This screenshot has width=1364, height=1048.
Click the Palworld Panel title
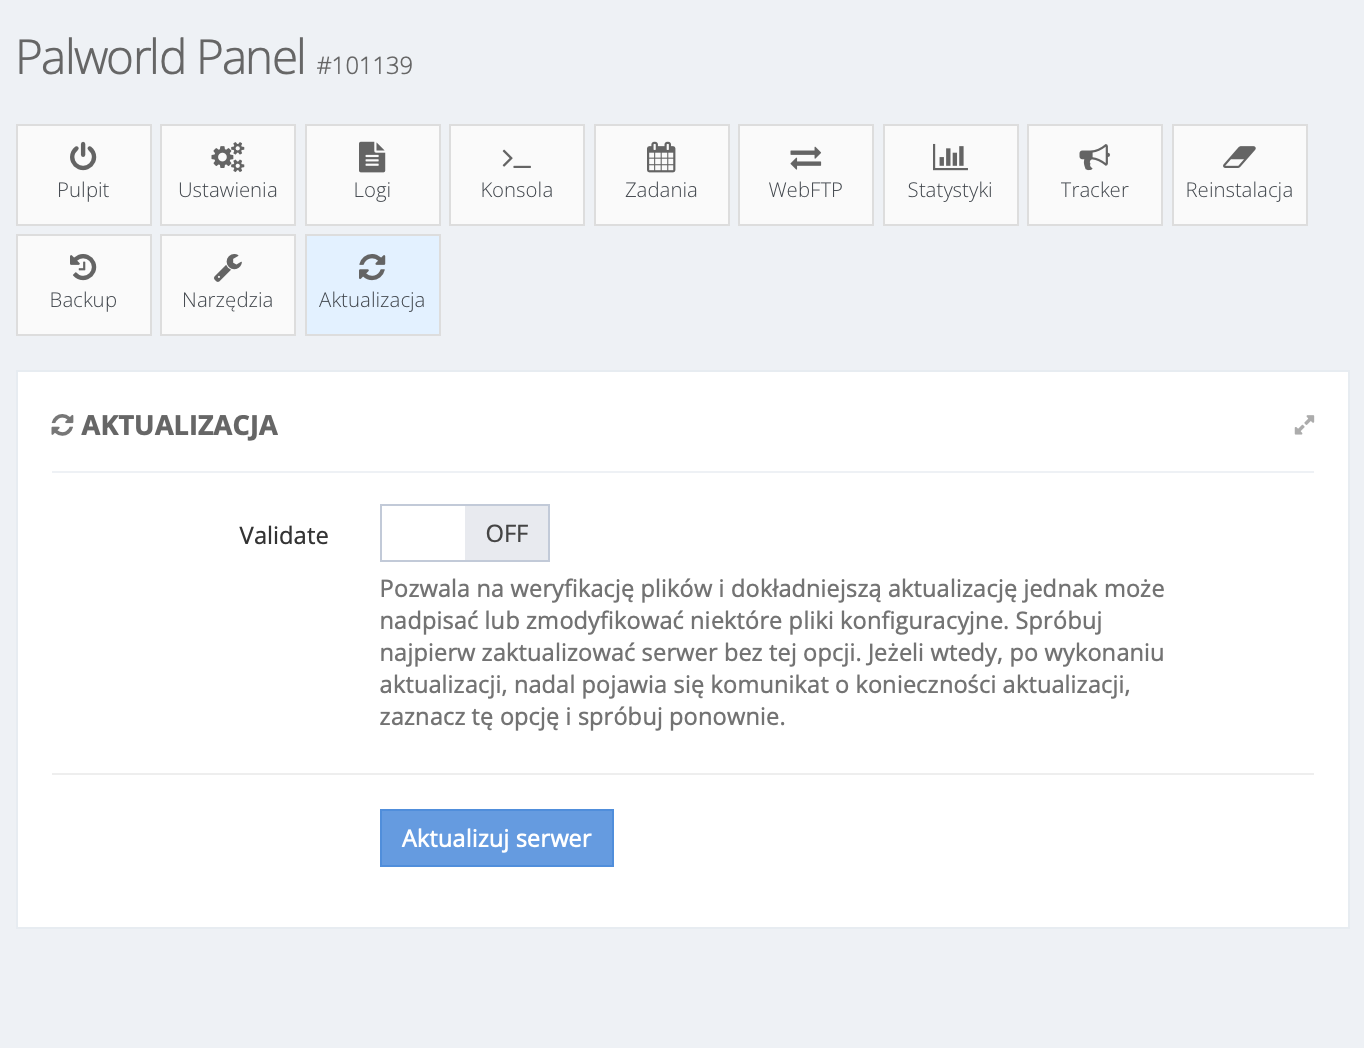(x=161, y=57)
